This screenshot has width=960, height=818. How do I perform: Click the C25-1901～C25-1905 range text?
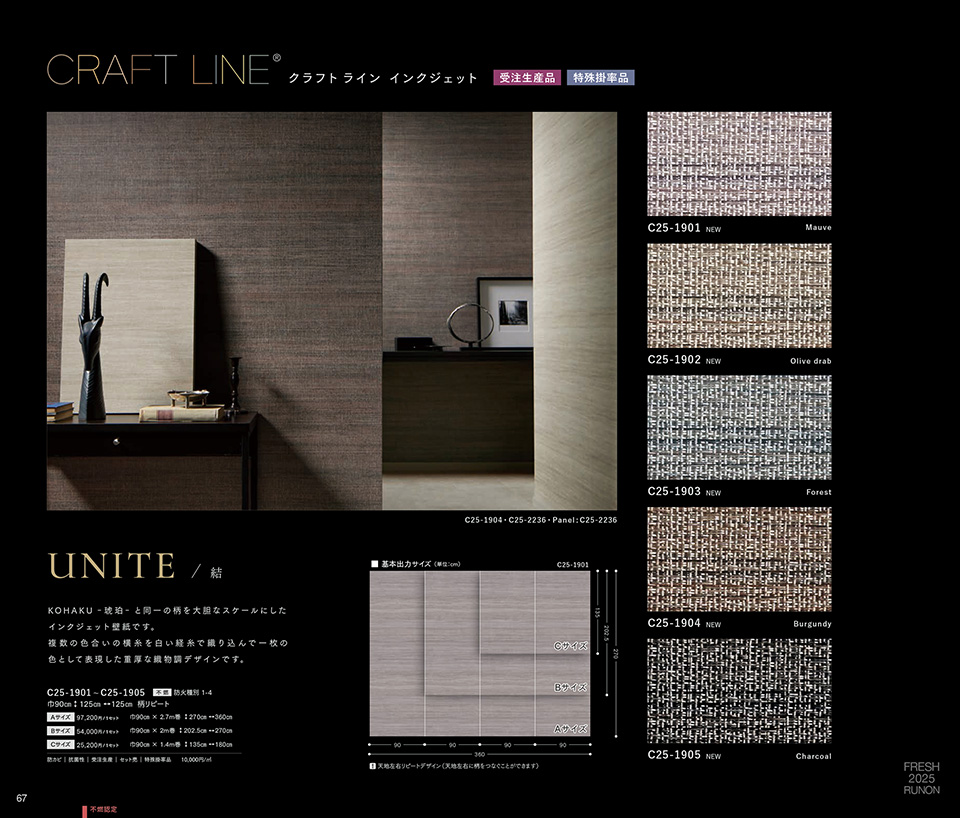(x=96, y=692)
